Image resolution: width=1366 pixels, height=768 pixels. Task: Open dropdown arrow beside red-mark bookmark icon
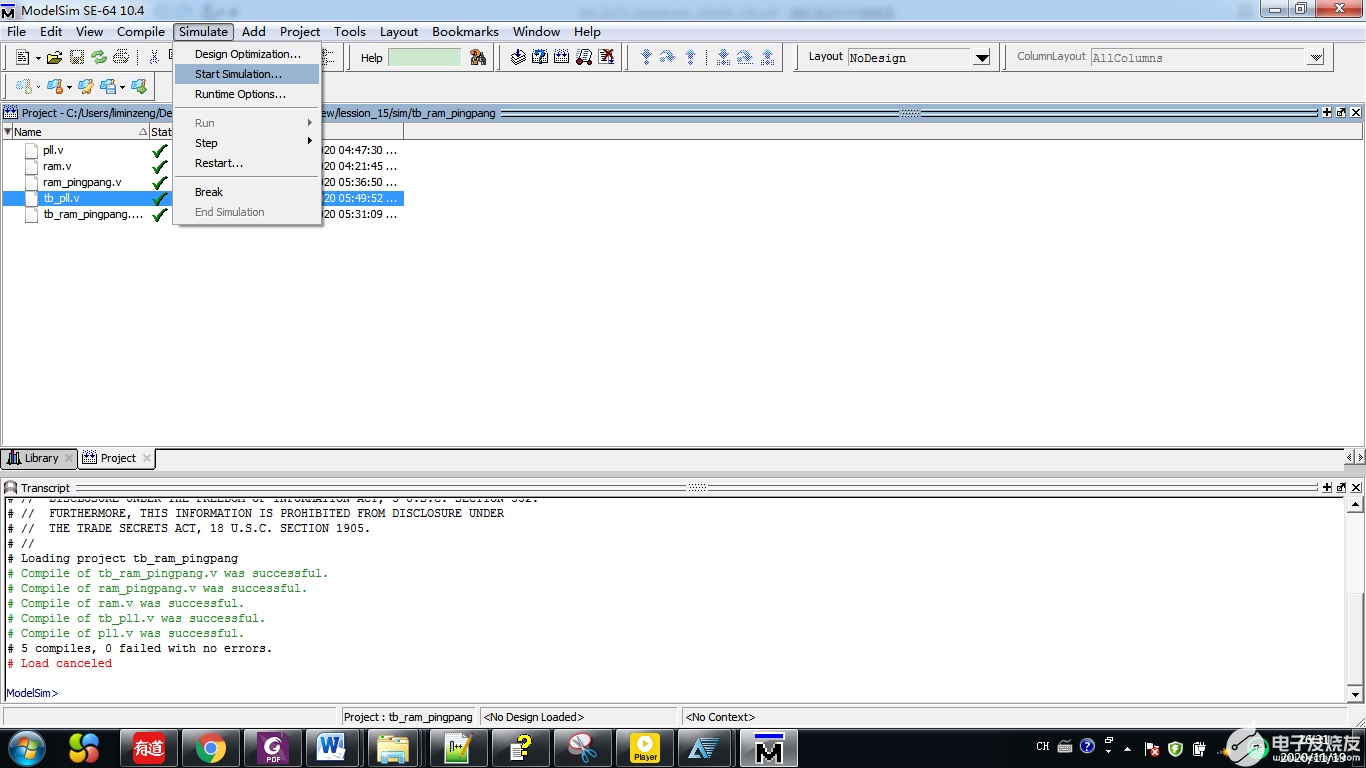69,87
